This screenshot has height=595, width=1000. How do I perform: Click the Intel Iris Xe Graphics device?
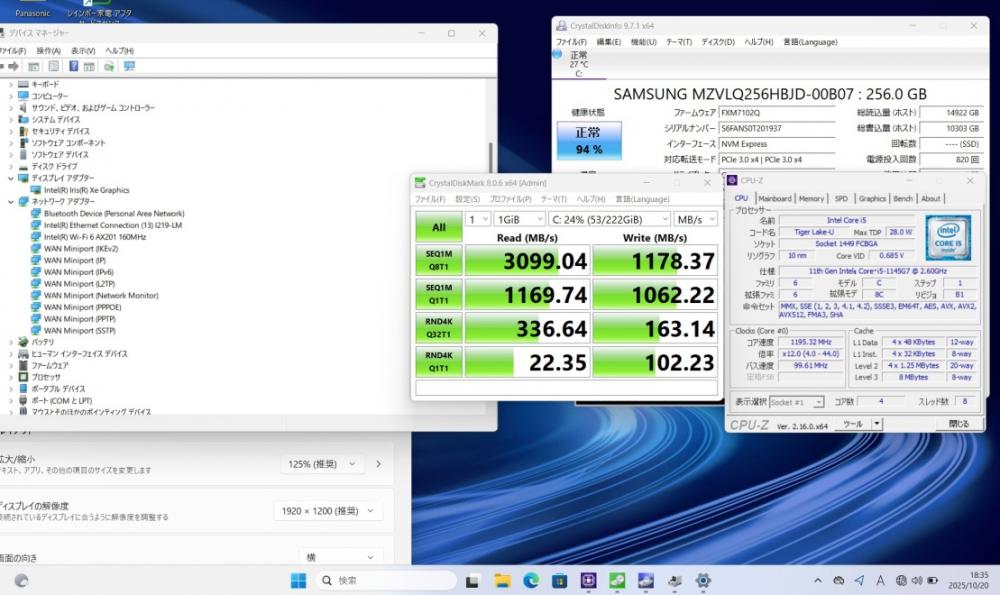point(86,190)
